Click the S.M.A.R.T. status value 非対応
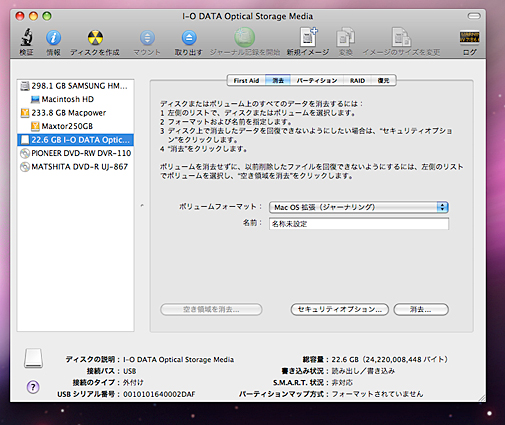 (x=342, y=382)
